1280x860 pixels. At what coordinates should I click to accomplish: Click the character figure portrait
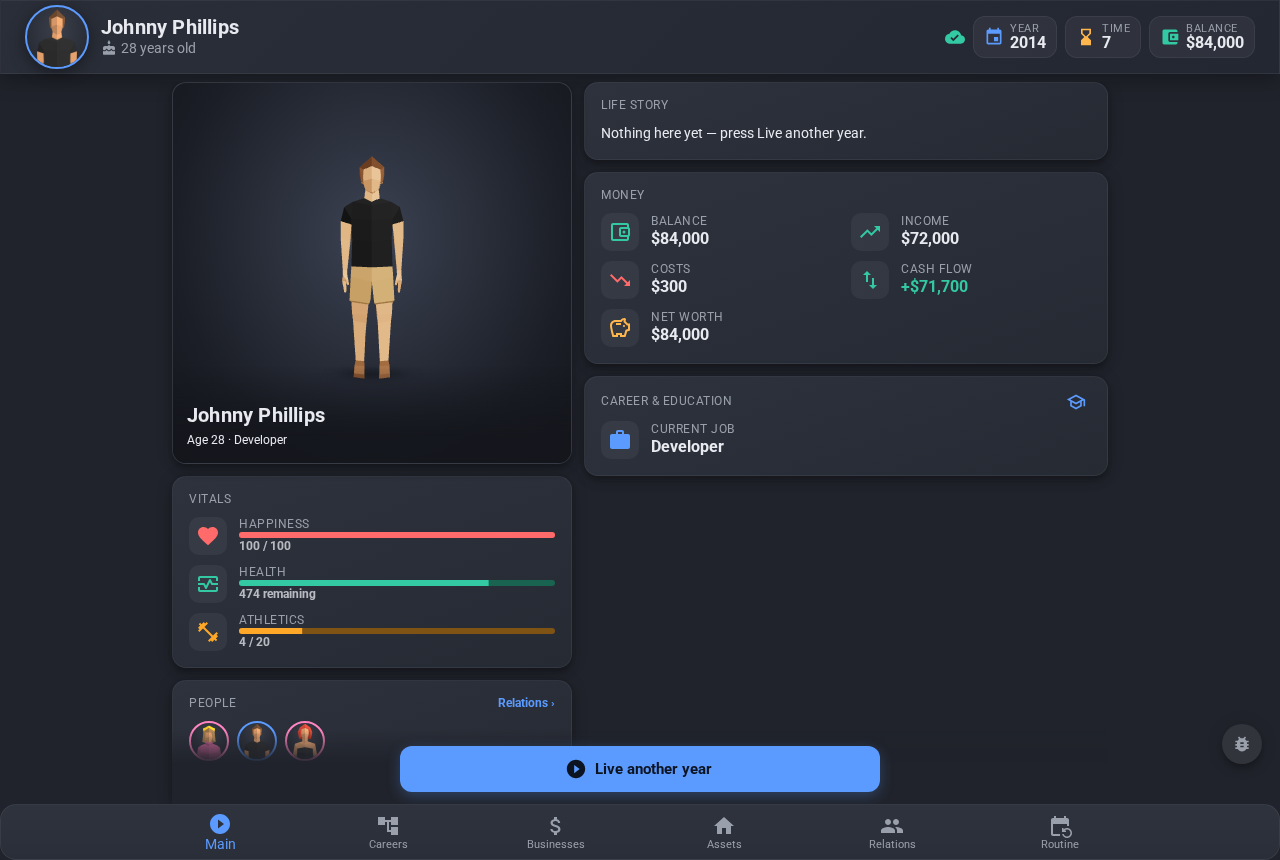(x=372, y=268)
